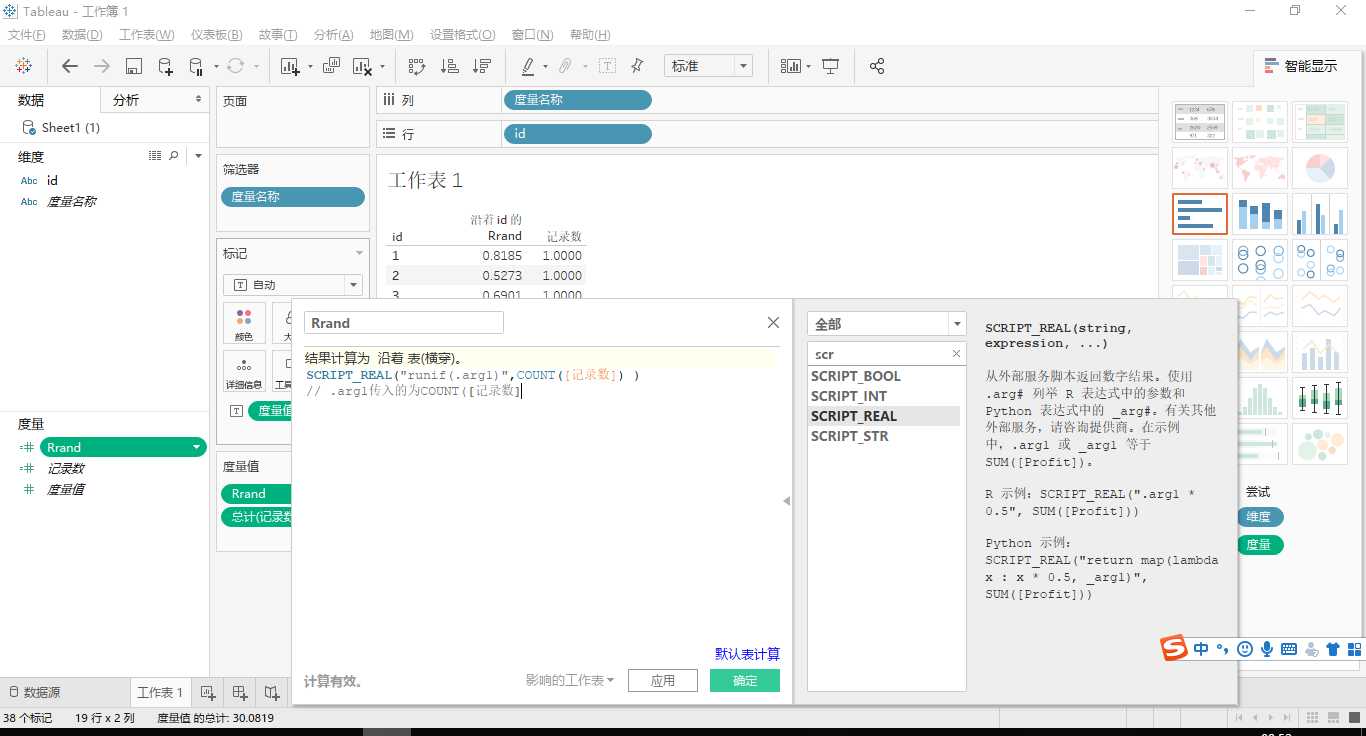1366x736 pixels.
Task: Click the swap rows and columns icon
Action: 417,66
